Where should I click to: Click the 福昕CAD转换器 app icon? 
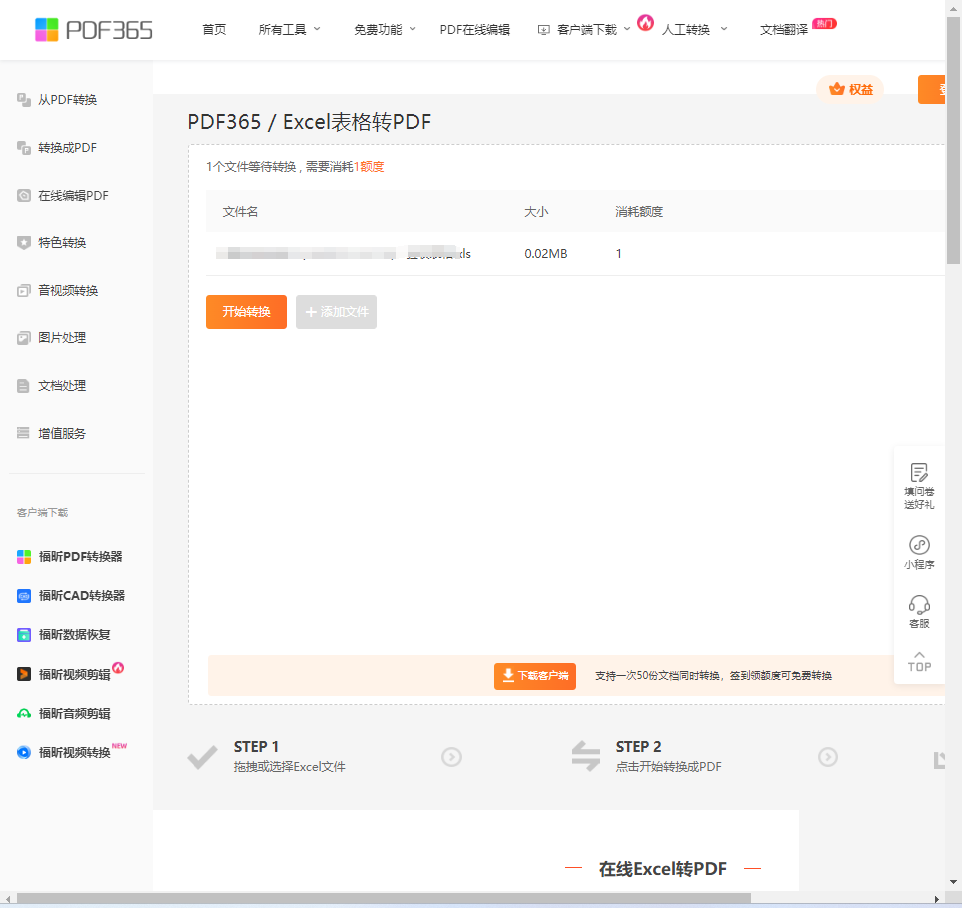tap(24, 596)
